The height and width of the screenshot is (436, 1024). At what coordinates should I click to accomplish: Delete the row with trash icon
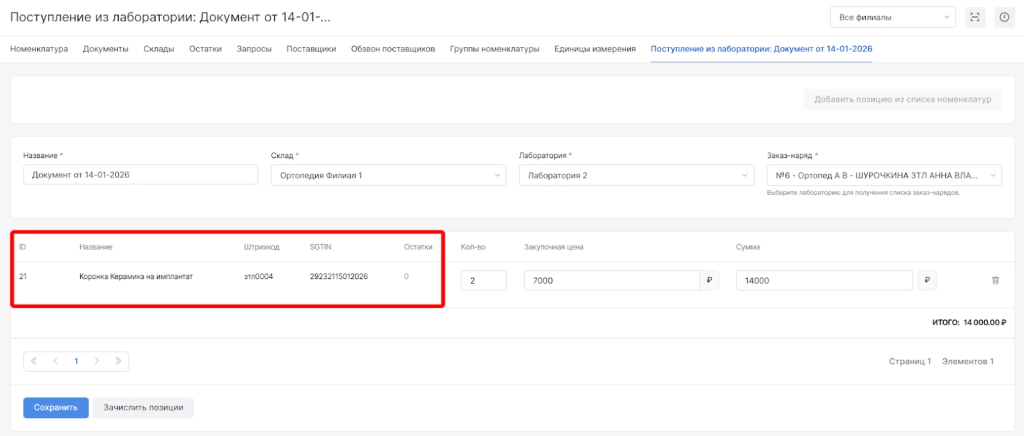pos(995,281)
